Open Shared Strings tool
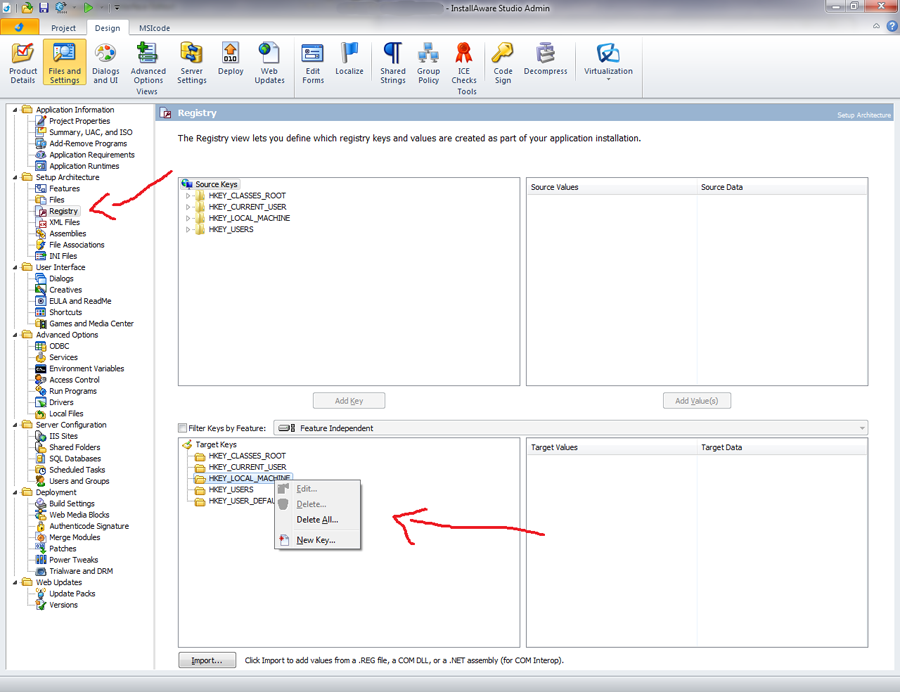The height and width of the screenshot is (692, 900). click(x=393, y=63)
